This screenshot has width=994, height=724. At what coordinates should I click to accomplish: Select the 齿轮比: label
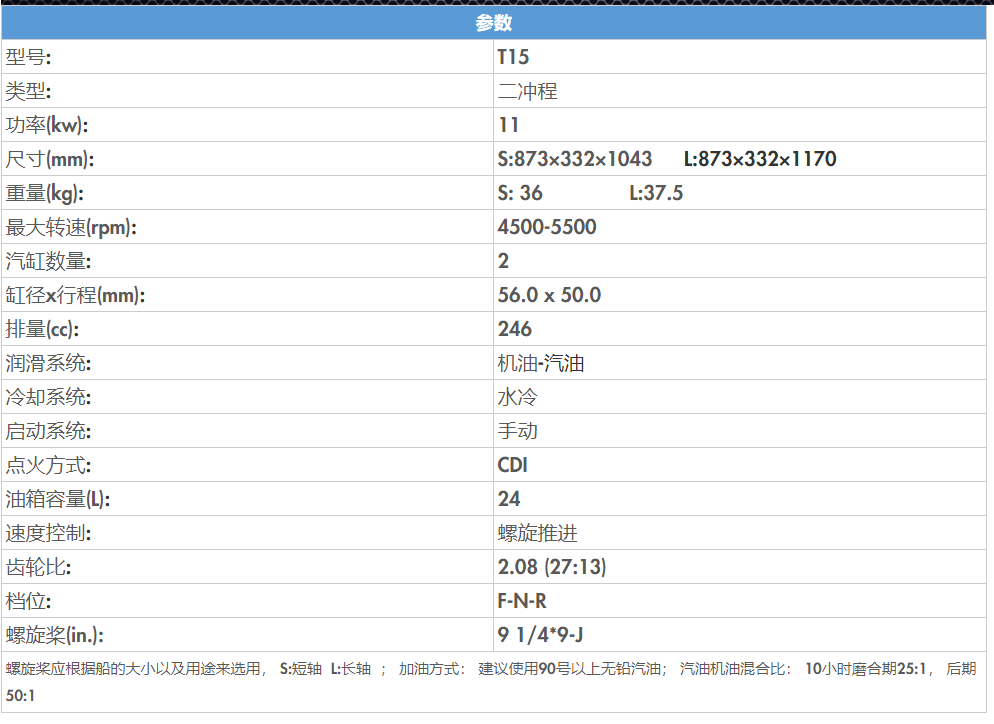pyautogui.click(x=38, y=567)
